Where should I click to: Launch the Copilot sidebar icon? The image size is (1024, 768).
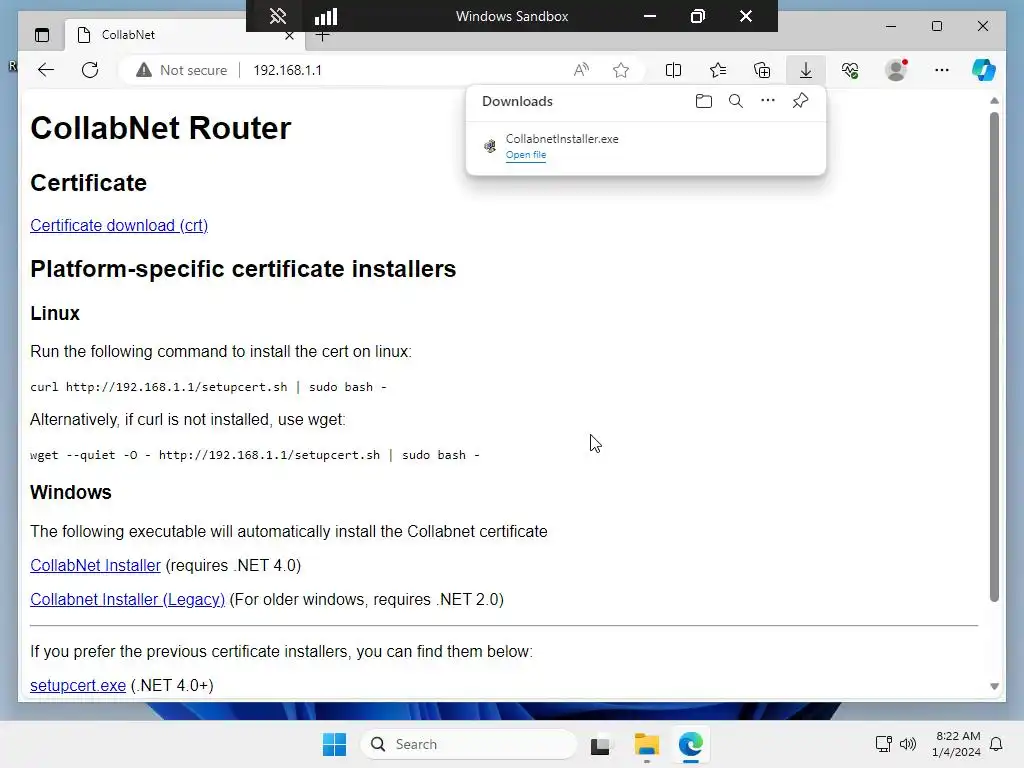pyautogui.click(x=984, y=70)
